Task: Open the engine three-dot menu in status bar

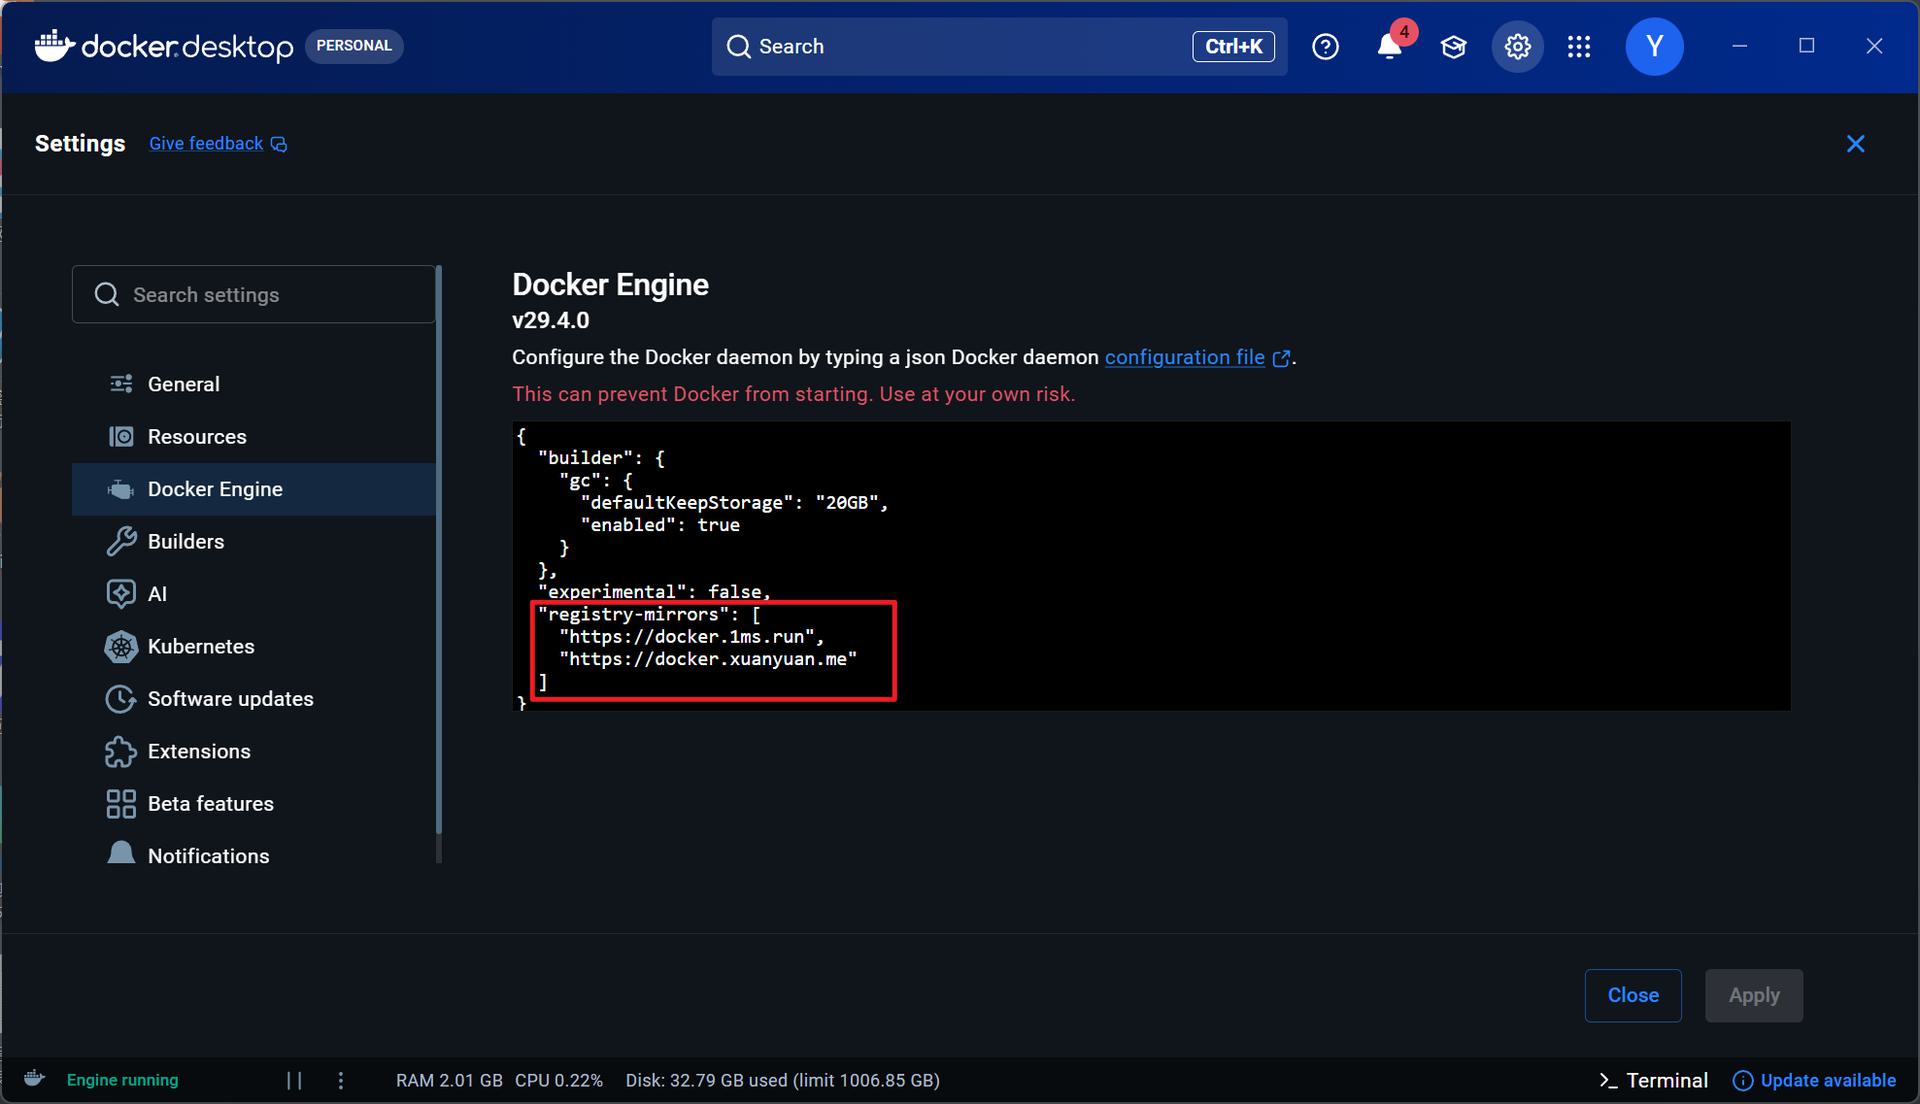Action: point(341,1080)
